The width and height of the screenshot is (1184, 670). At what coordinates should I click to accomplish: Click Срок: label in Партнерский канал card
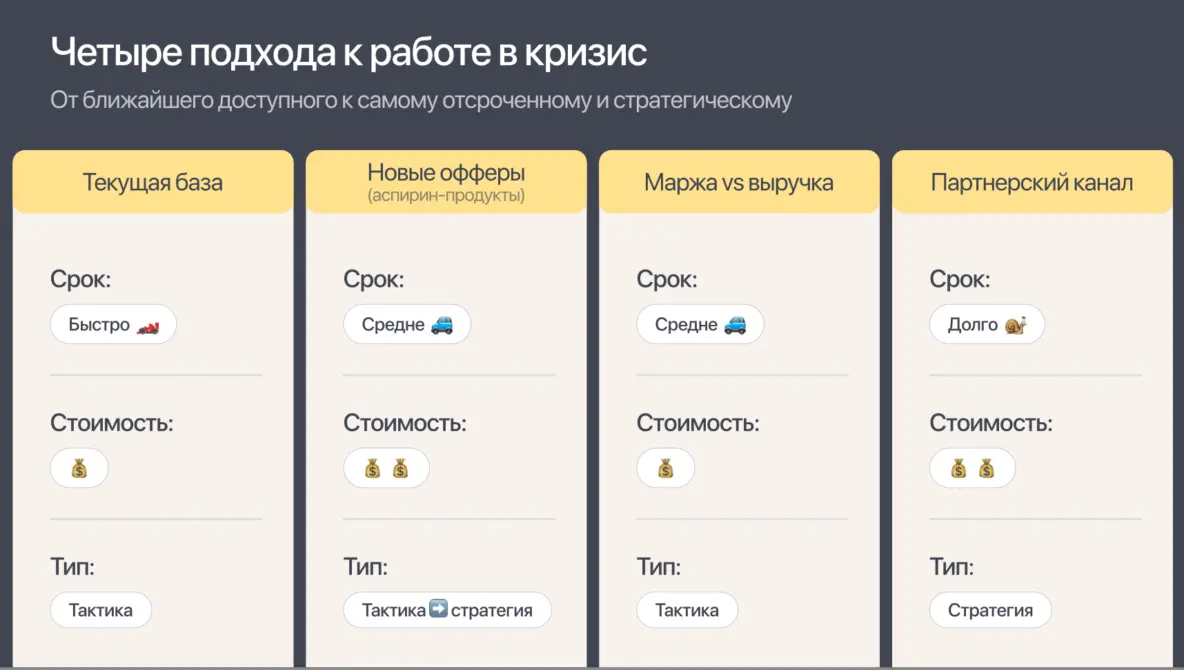click(x=960, y=279)
